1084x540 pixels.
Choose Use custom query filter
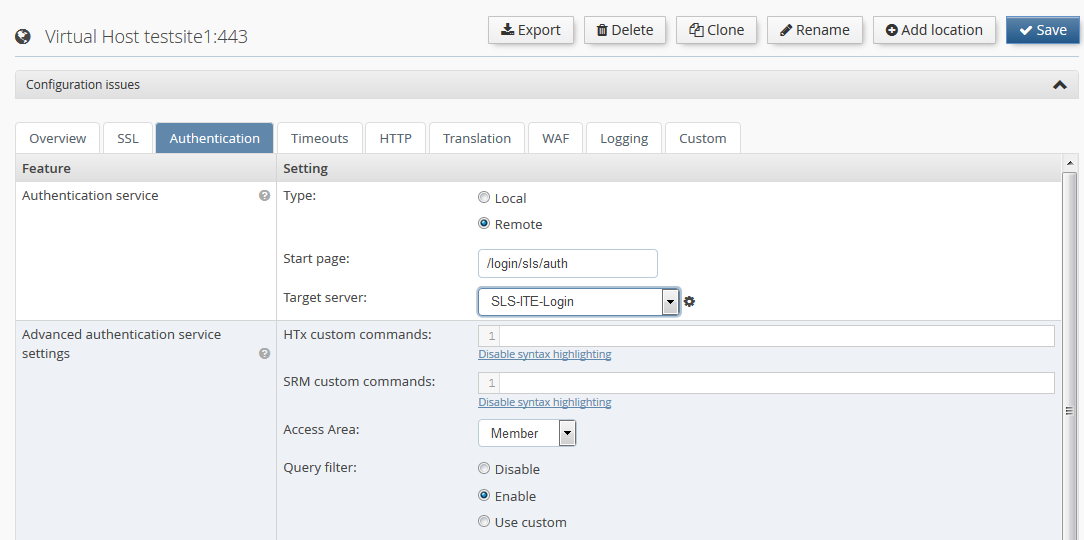point(484,521)
